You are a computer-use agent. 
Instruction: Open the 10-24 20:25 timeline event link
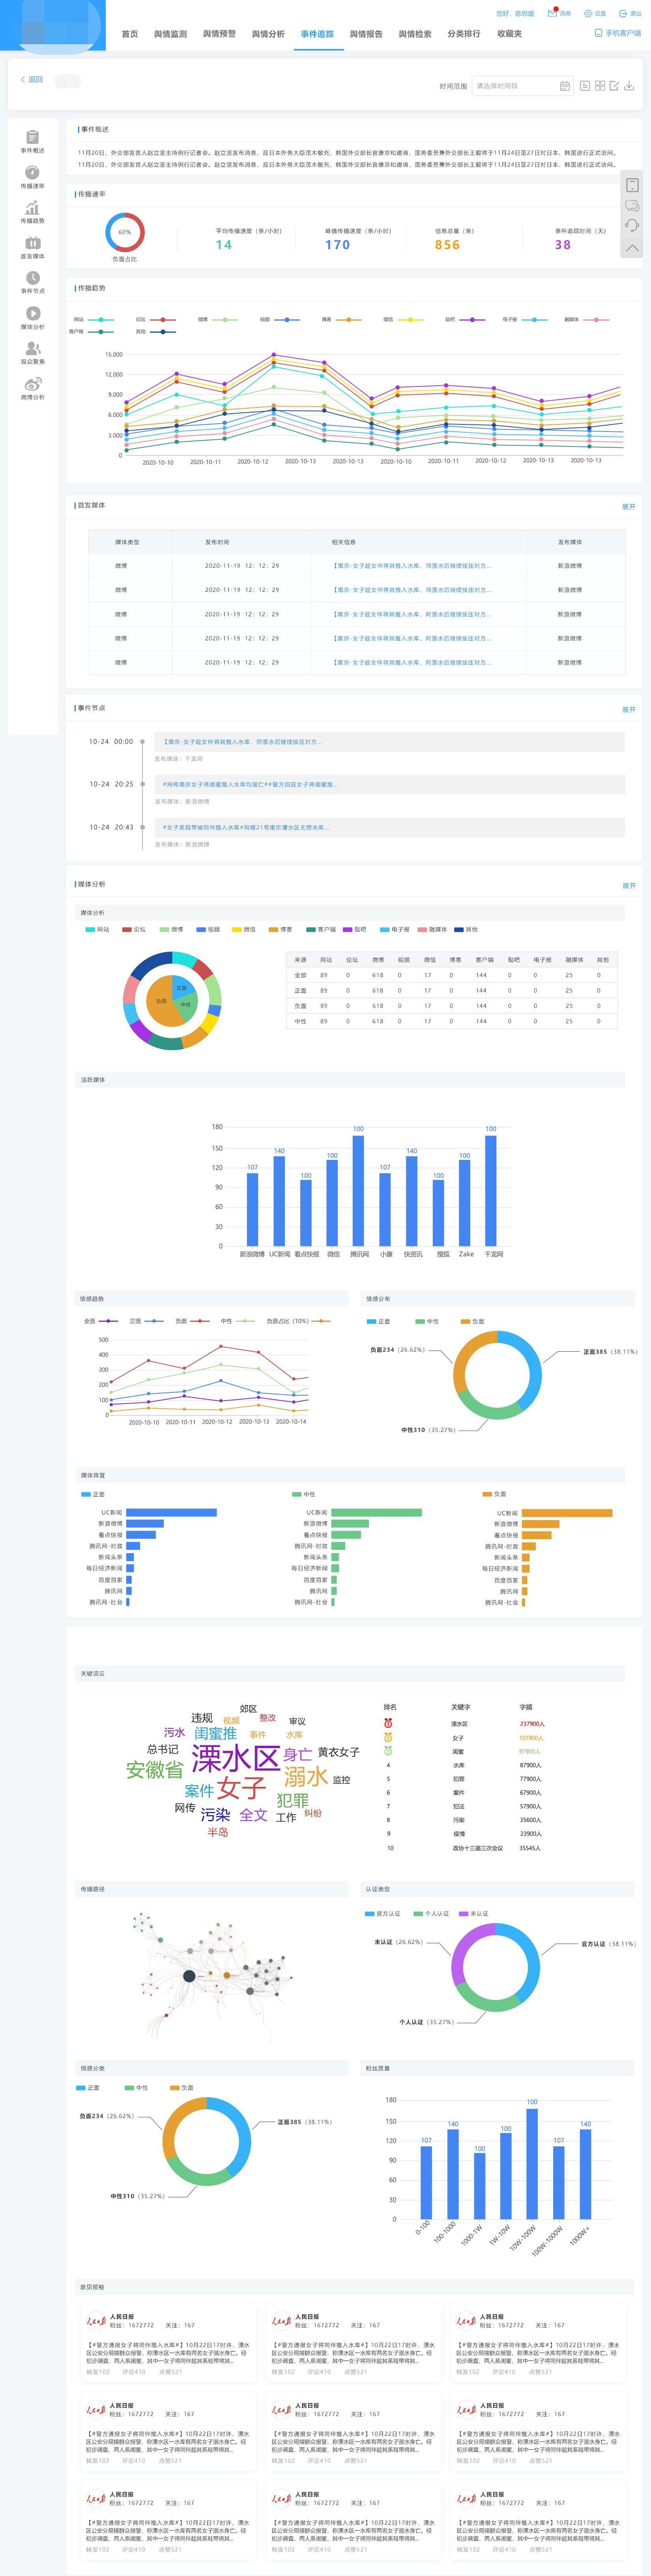[x=250, y=785]
